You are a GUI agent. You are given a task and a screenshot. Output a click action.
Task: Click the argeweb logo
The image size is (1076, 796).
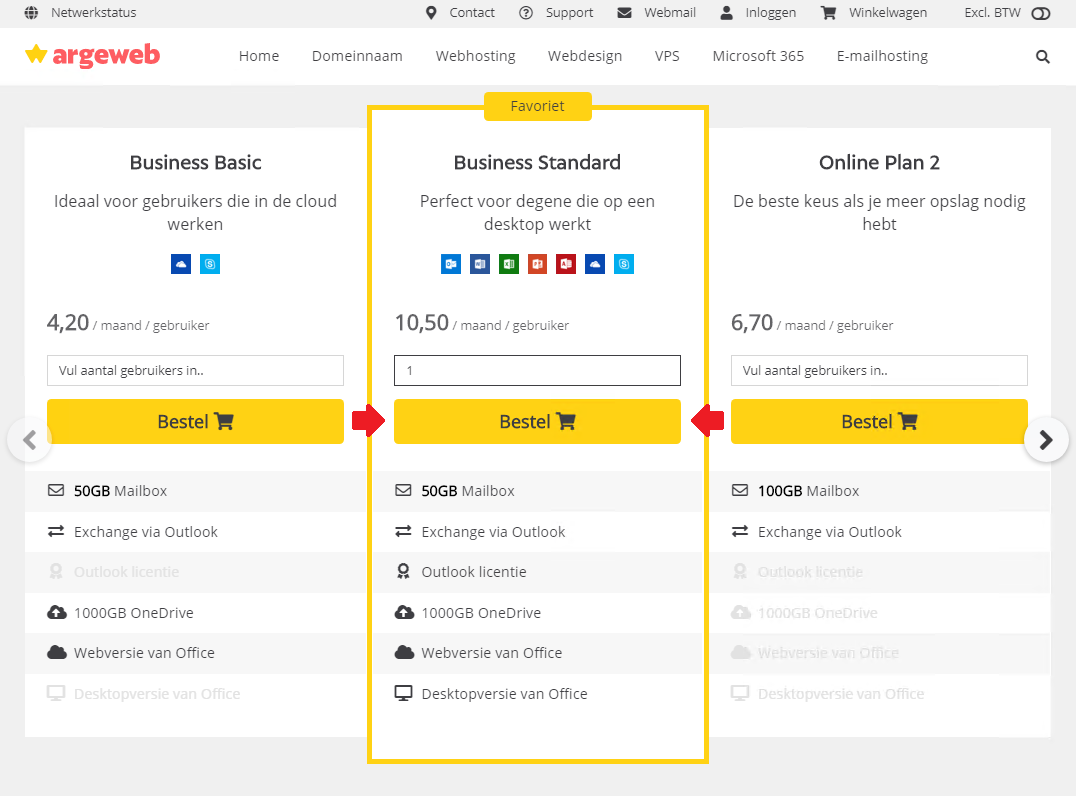coord(92,55)
